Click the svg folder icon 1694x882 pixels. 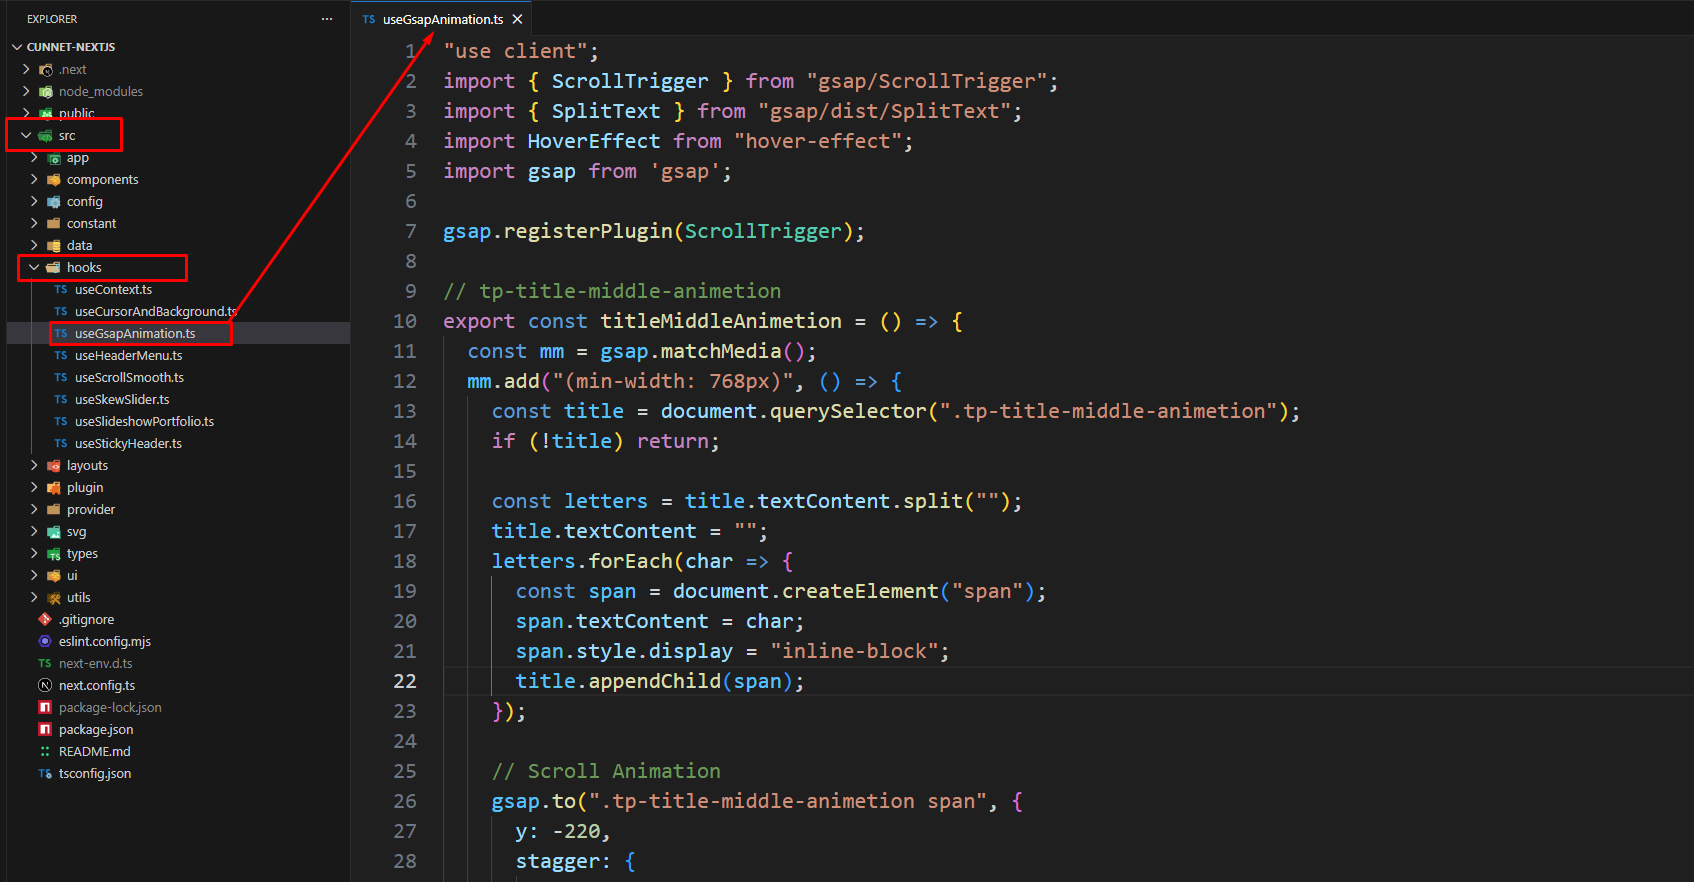click(54, 532)
